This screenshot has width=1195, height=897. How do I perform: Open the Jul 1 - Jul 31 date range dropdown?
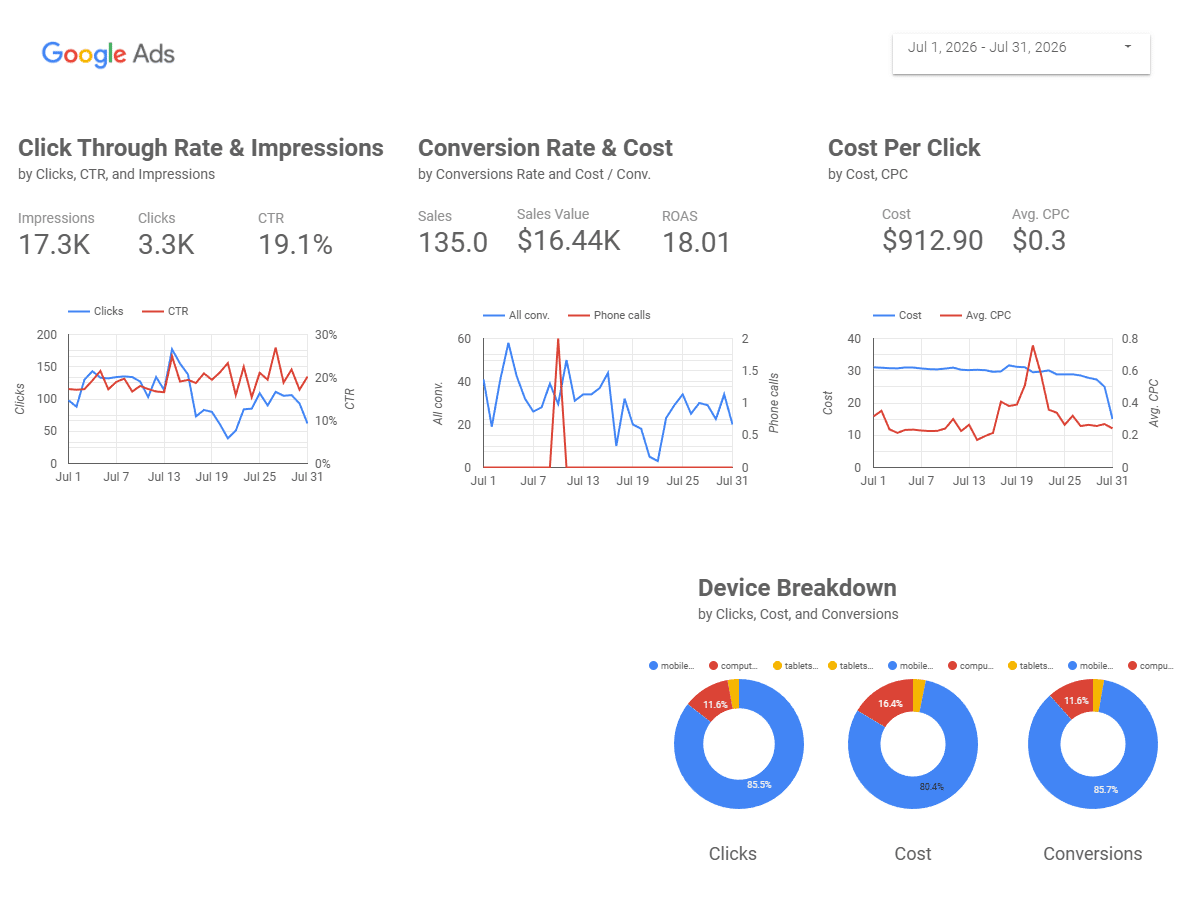coord(1020,53)
